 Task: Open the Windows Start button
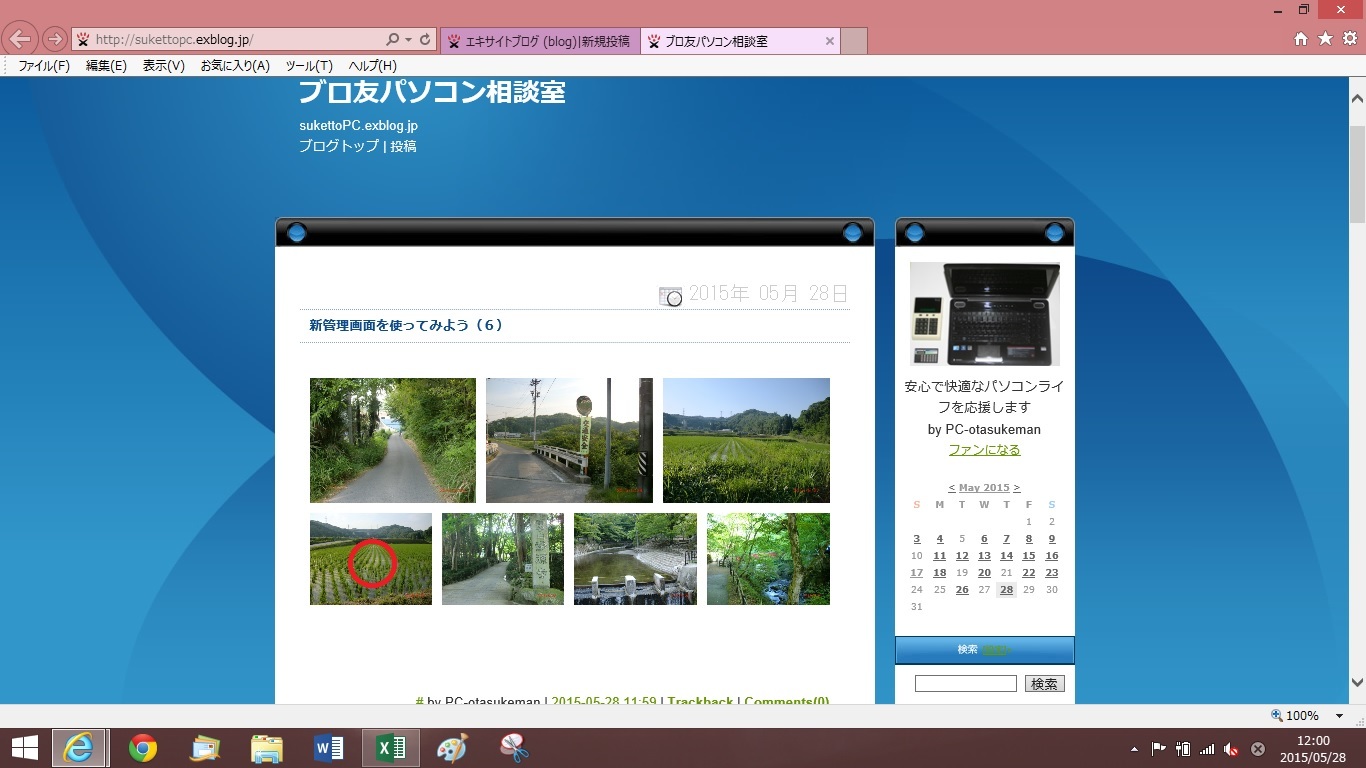(x=24, y=748)
